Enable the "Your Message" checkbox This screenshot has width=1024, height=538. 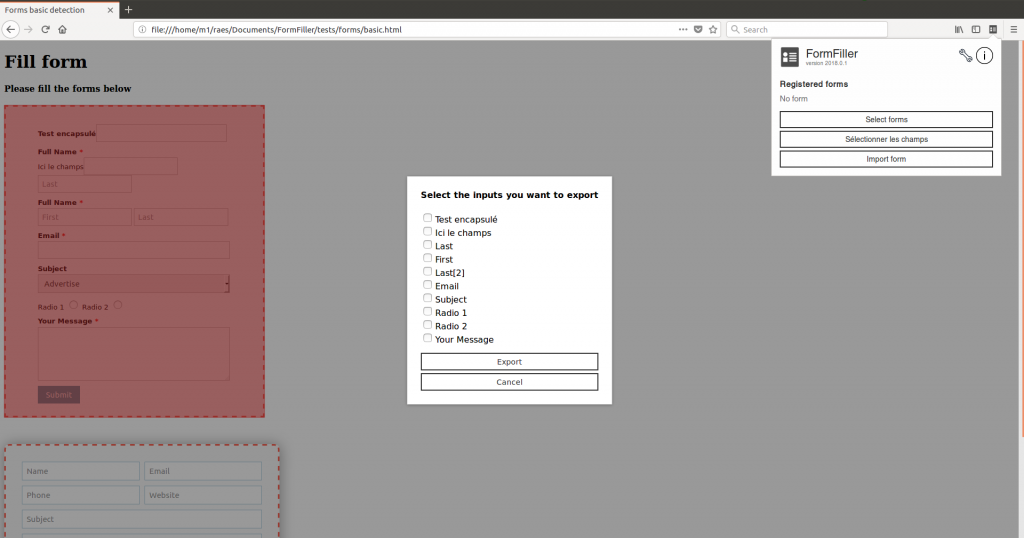428,338
